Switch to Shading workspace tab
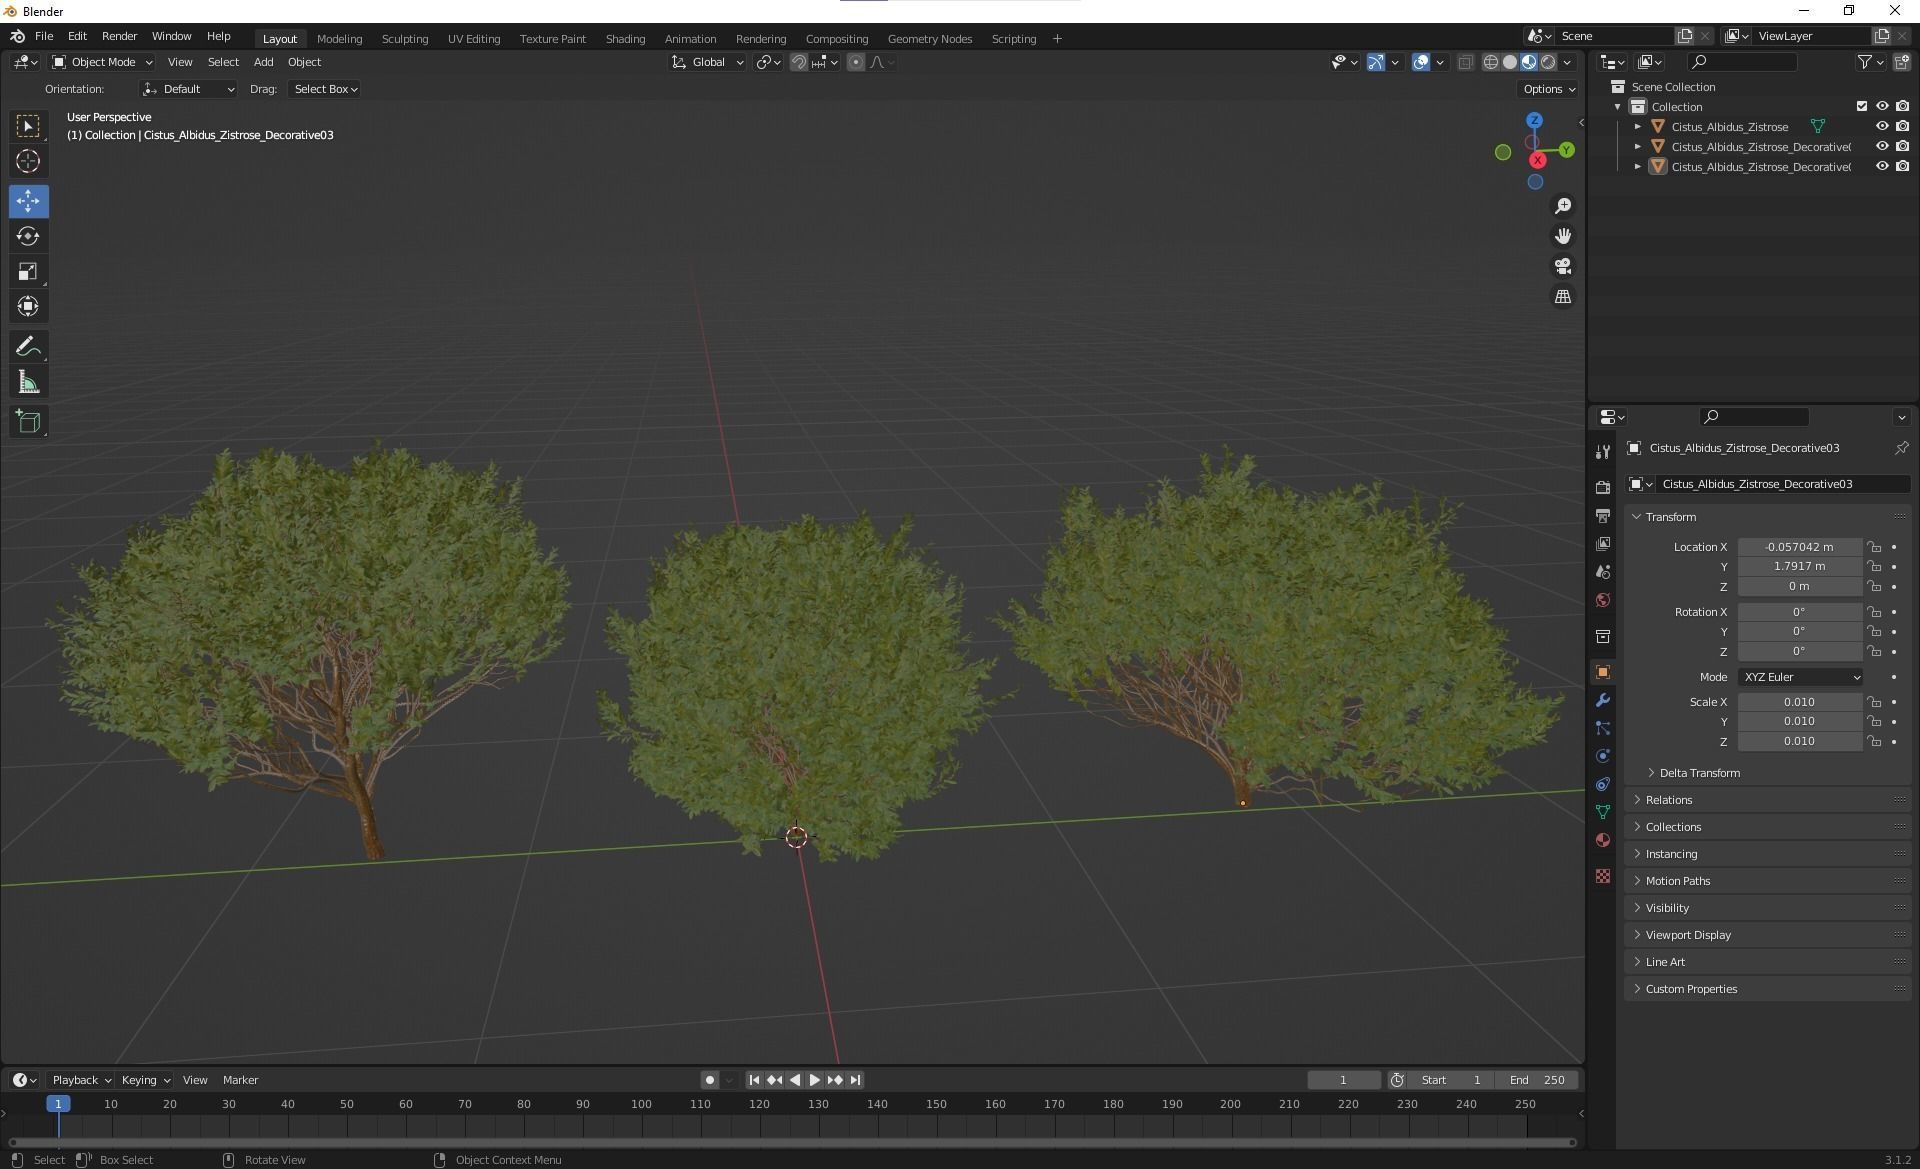This screenshot has width=1920, height=1169. (x=625, y=39)
